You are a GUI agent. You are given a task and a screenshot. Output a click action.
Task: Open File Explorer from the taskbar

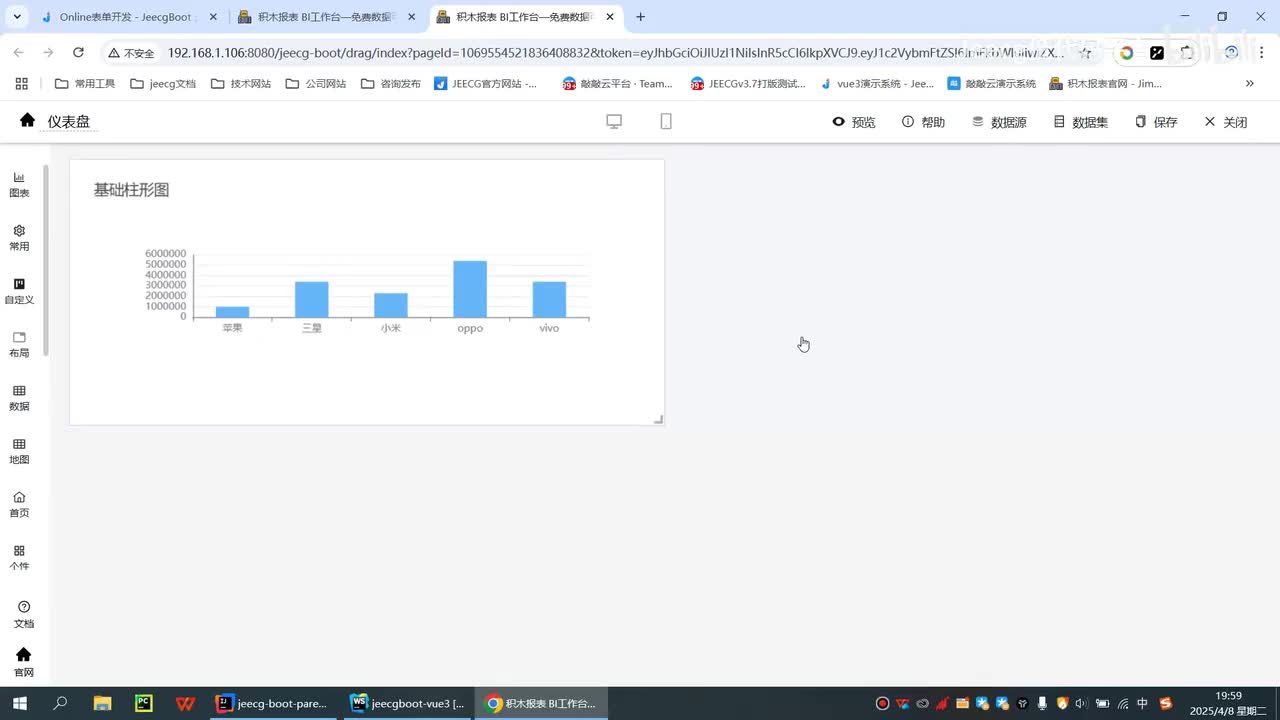click(x=102, y=703)
